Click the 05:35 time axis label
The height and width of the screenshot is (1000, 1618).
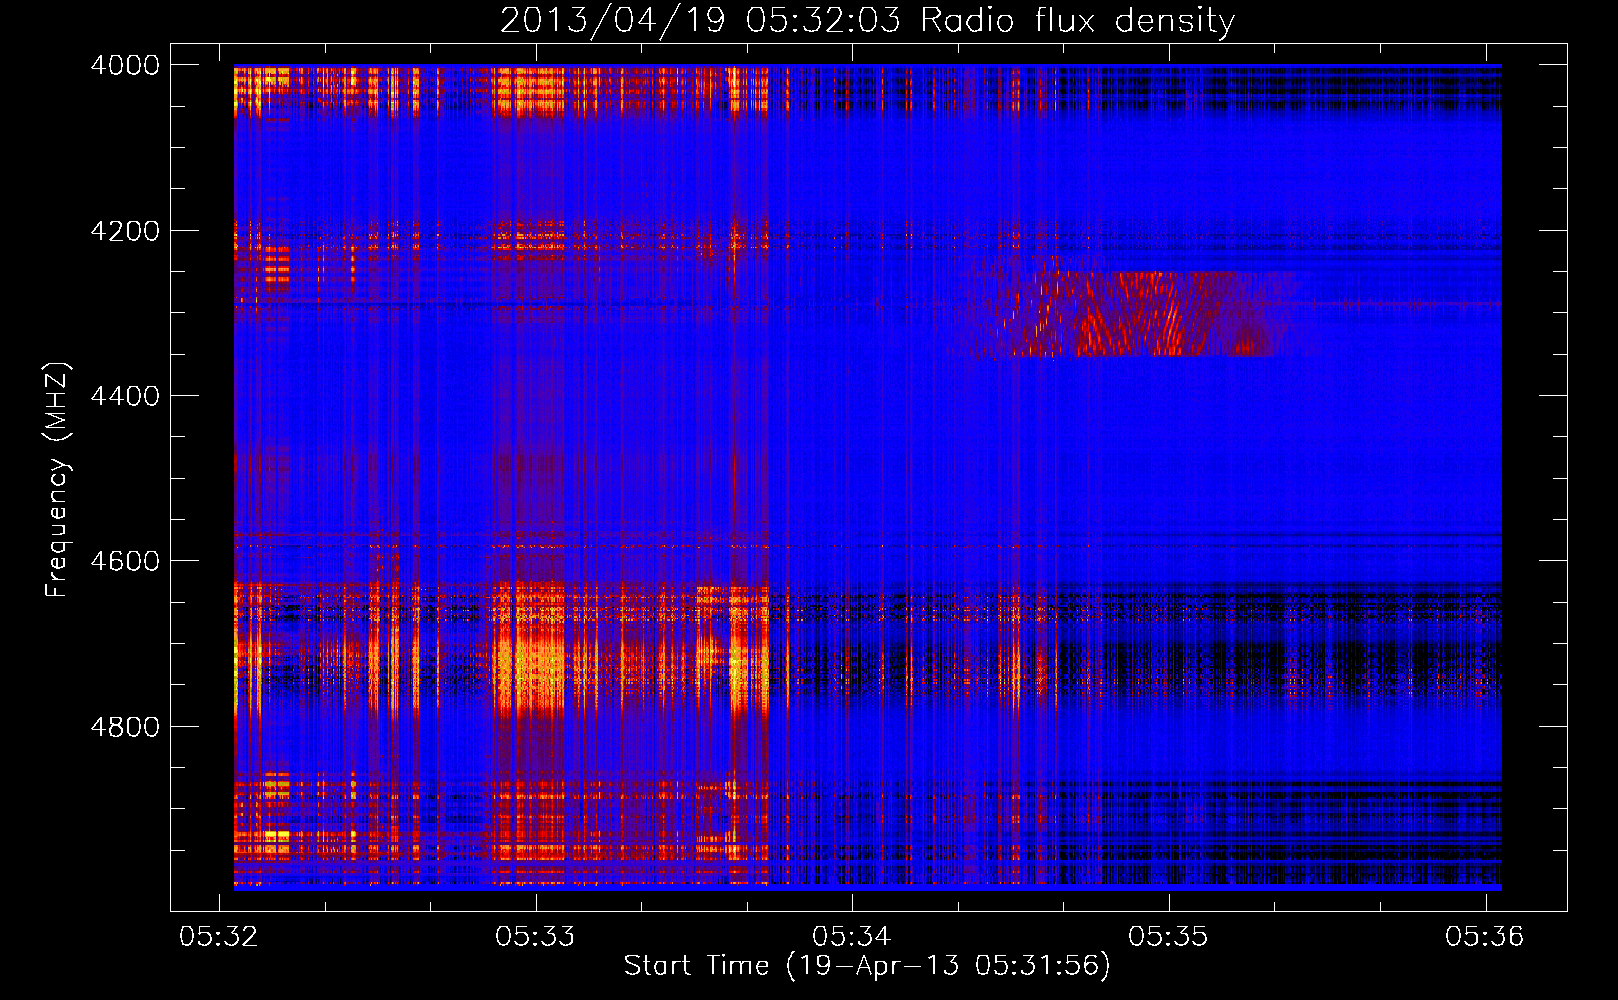coord(1168,936)
